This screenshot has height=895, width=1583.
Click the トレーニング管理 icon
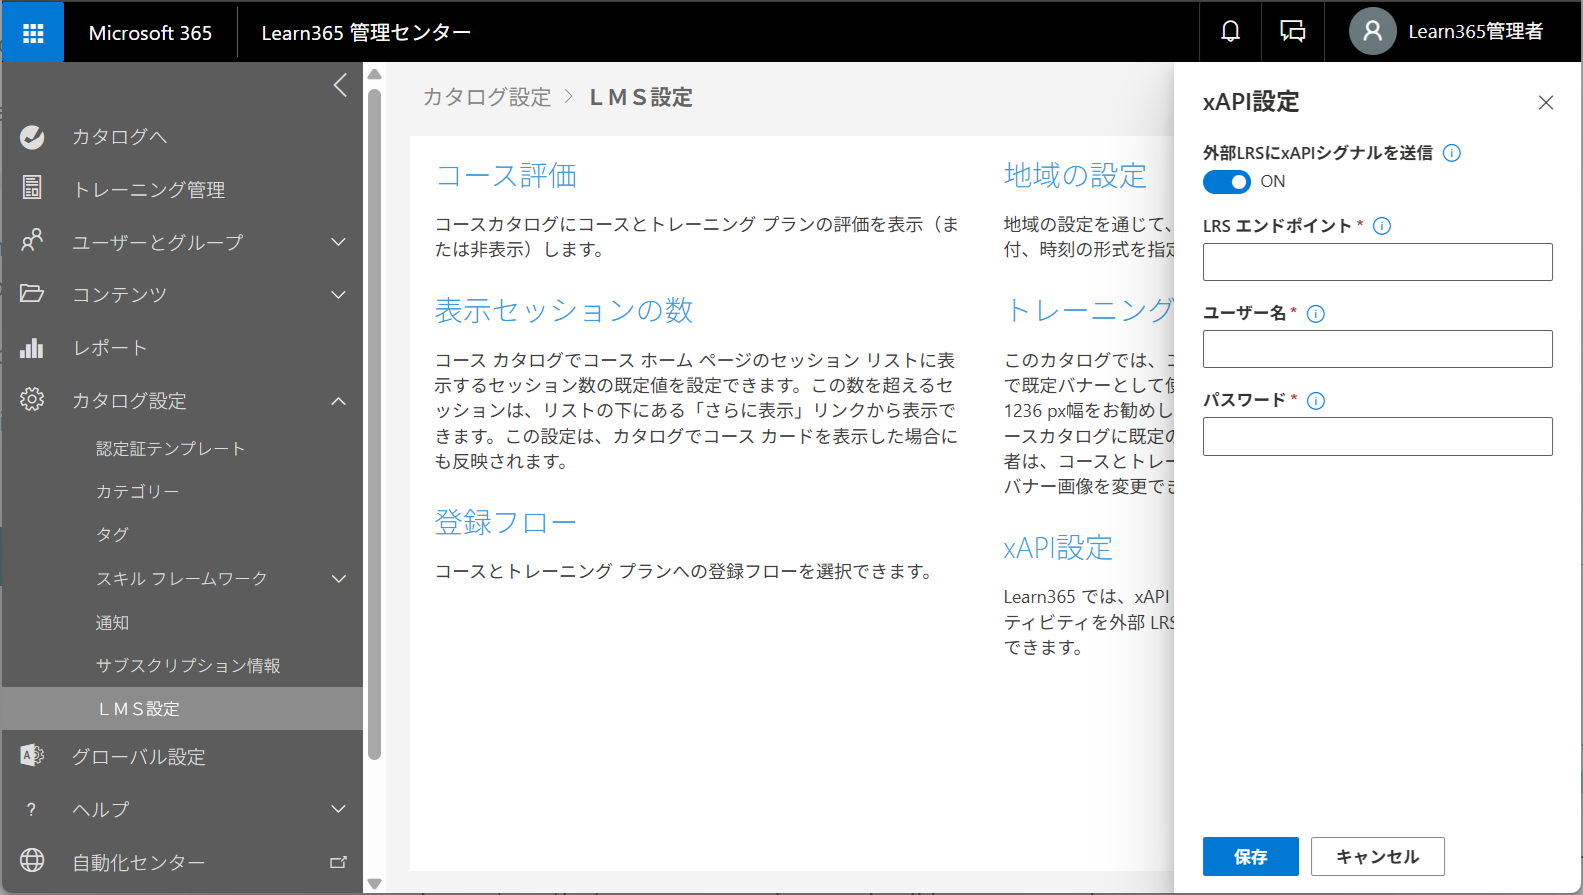pos(32,188)
